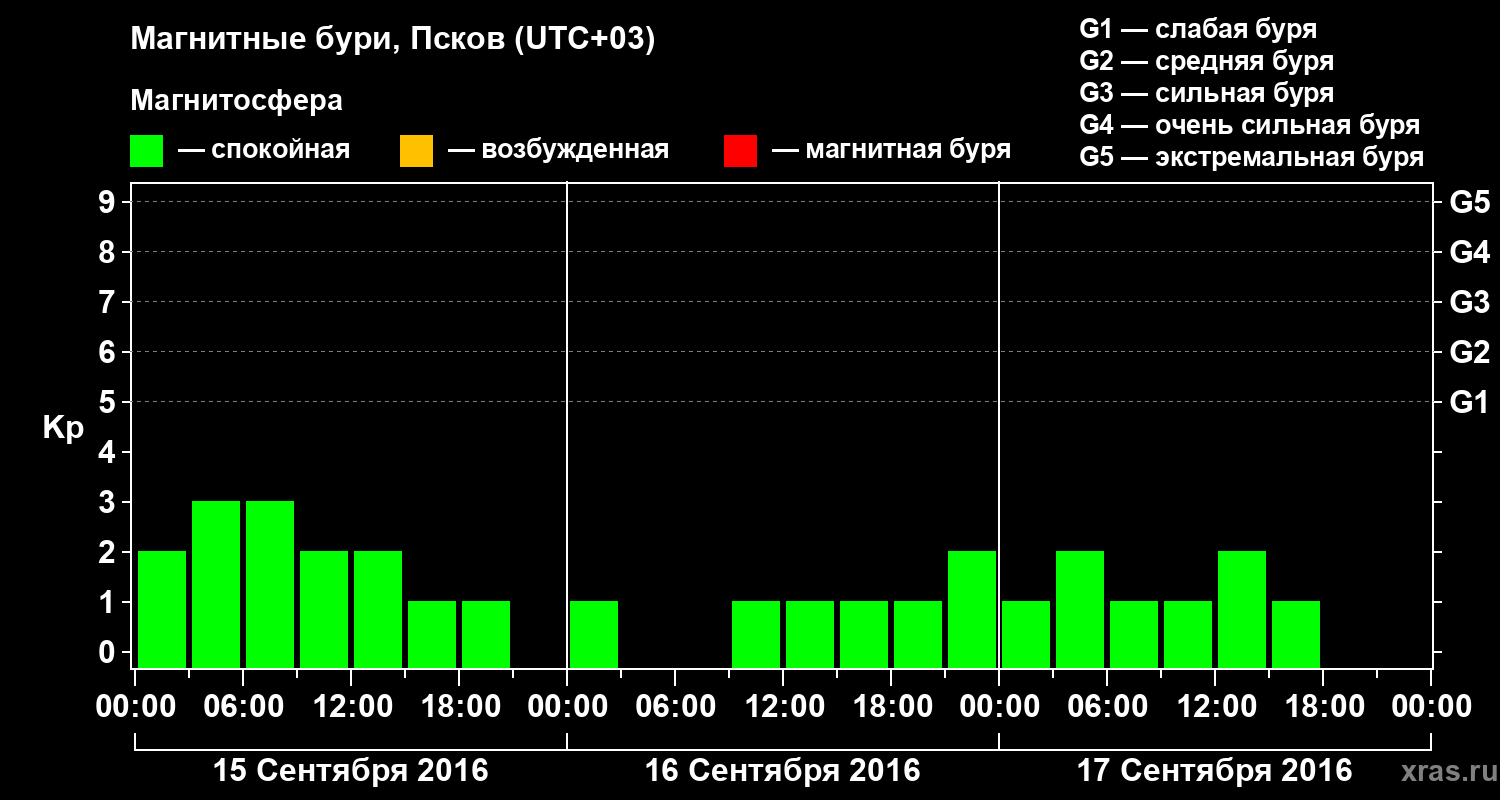The height and width of the screenshot is (800, 1500).
Task: Click 'G2 — средняя буря' legend line
Action: [x=1206, y=61]
